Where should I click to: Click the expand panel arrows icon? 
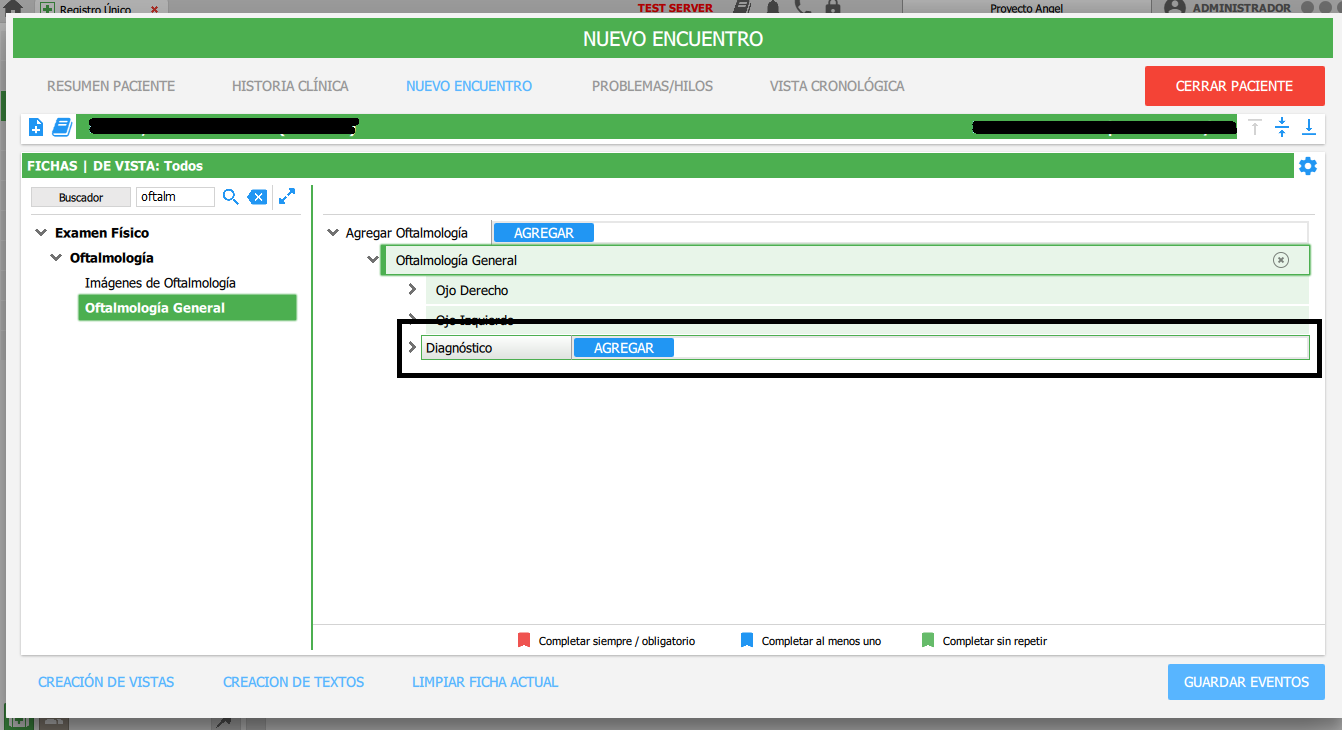(x=287, y=197)
